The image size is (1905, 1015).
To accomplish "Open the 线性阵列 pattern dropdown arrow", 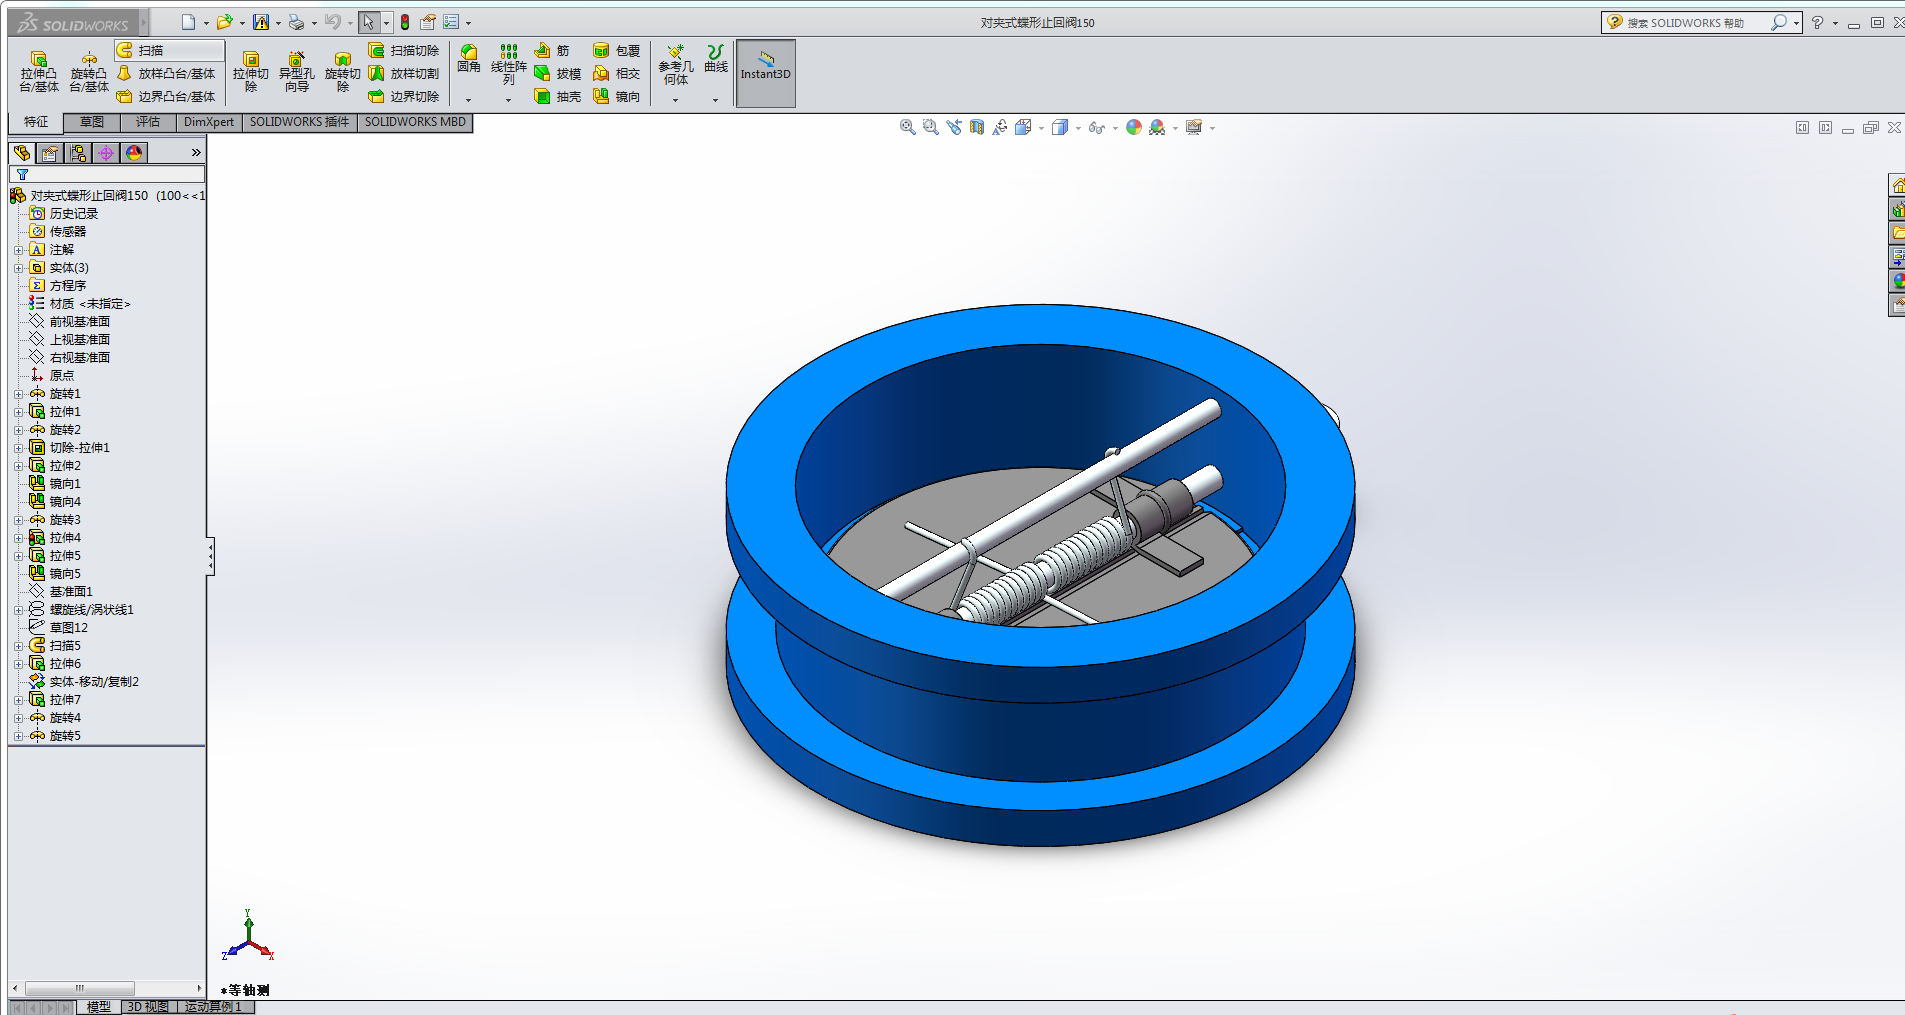I will point(508,100).
